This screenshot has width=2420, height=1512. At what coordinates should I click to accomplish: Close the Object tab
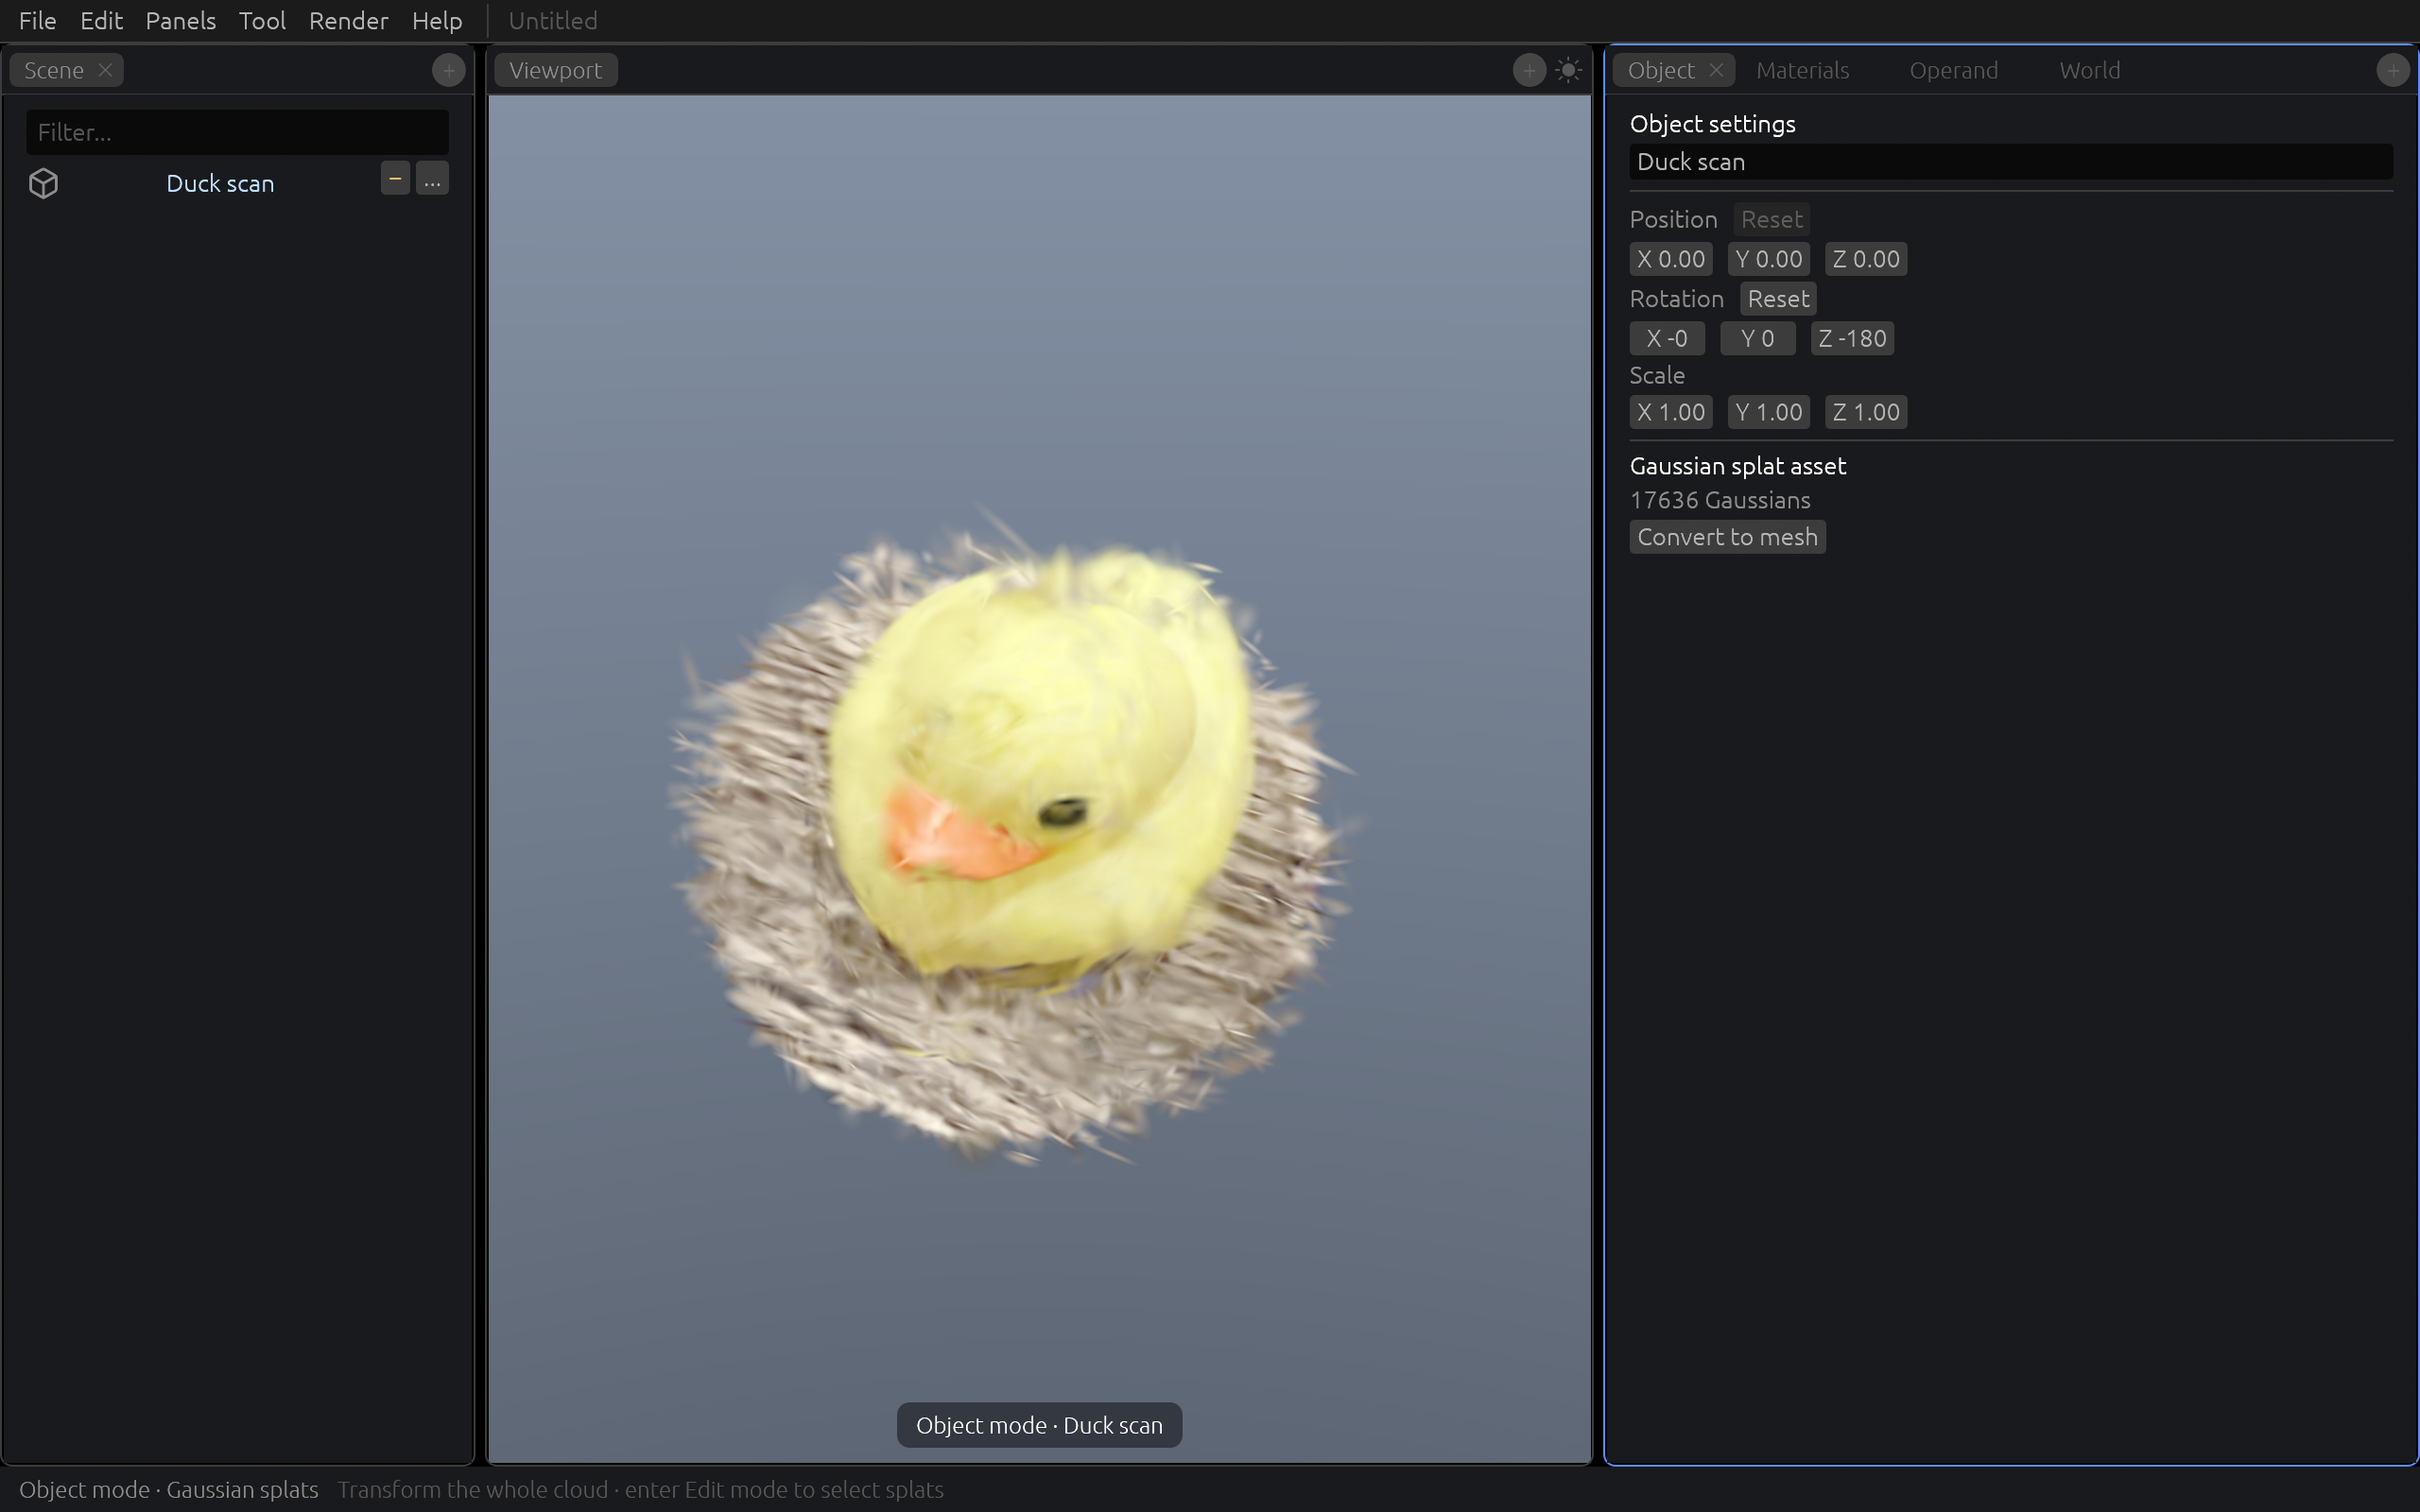click(1716, 70)
